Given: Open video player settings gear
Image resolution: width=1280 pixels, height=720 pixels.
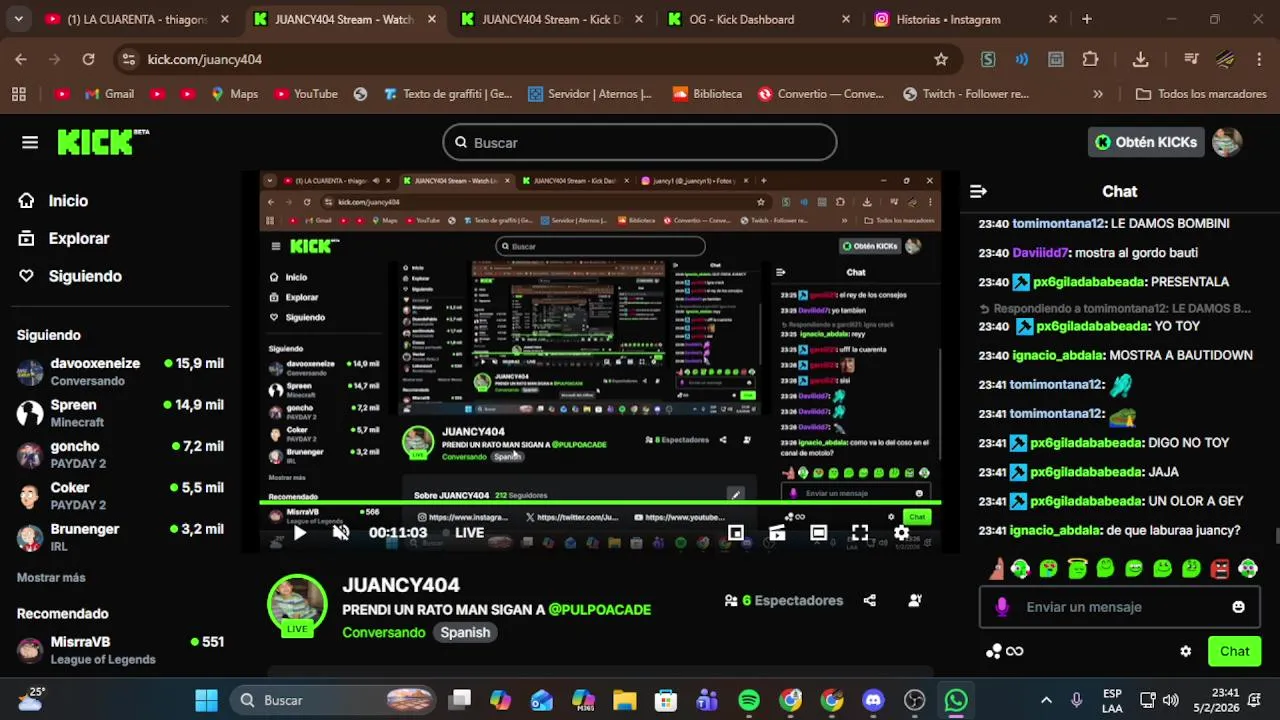Looking at the screenshot, I should point(901,533).
